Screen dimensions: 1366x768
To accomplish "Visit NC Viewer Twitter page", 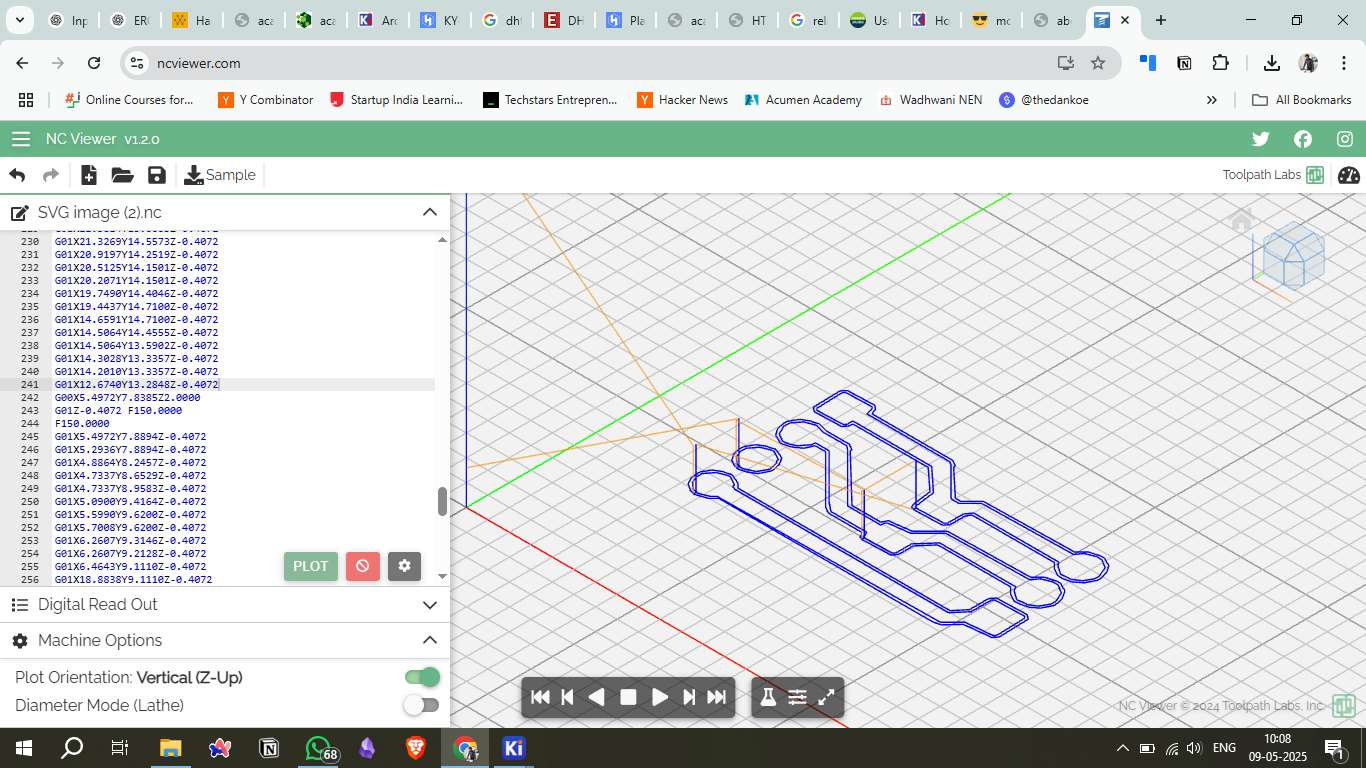I will pyautogui.click(x=1260, y=139).
